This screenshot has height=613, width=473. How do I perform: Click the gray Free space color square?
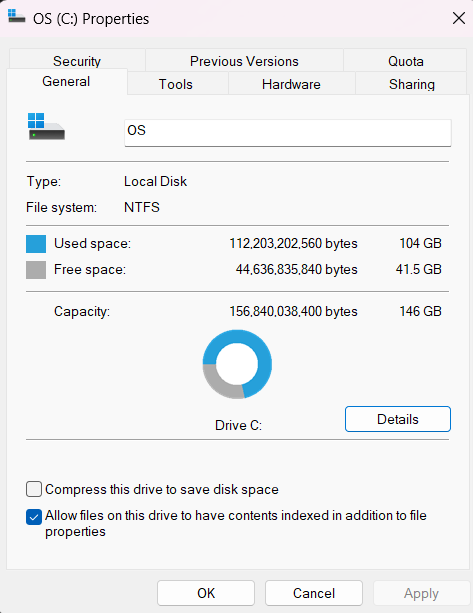(36, 270)
